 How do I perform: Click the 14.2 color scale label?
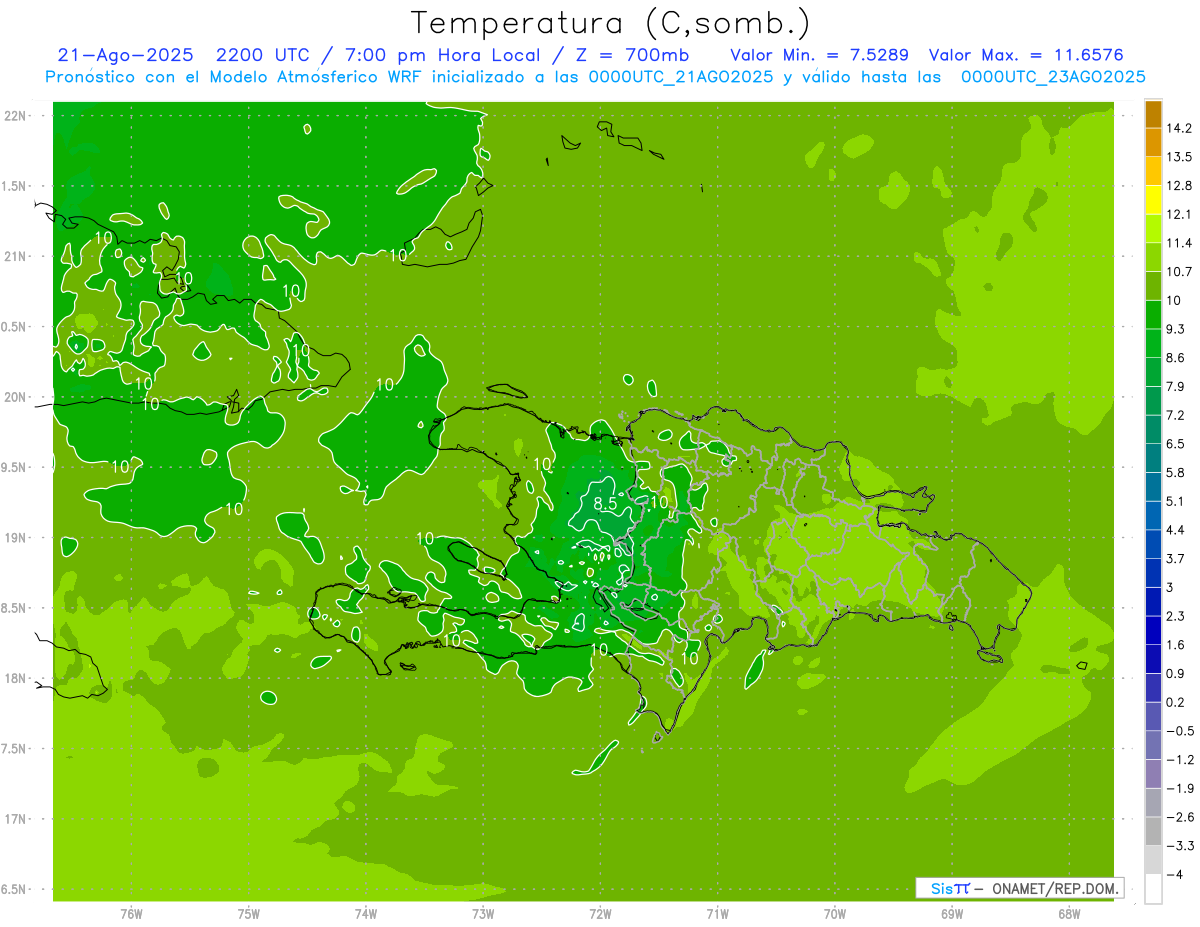click(1180, 128)
